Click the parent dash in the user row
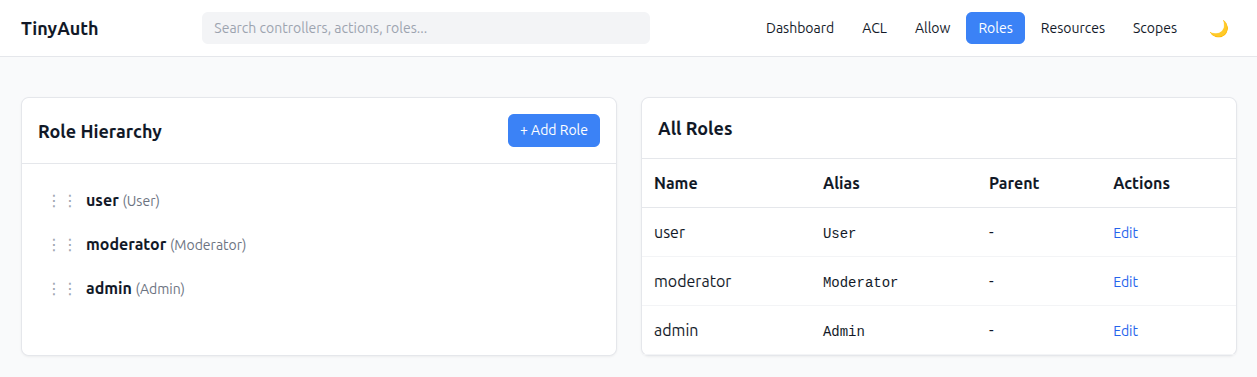 (991, 232)
